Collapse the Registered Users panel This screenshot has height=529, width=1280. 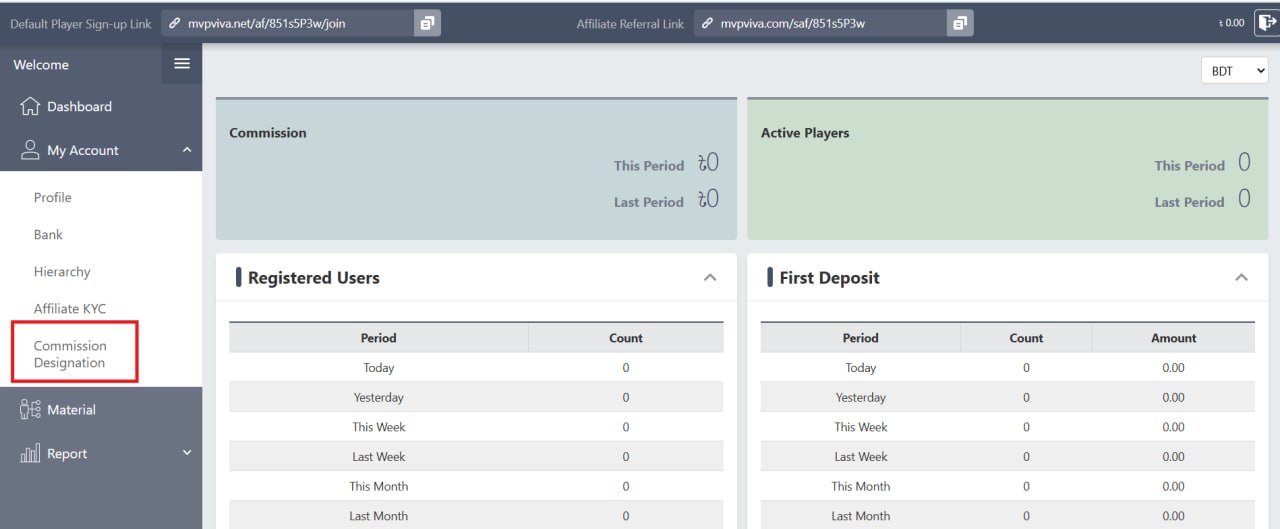710,278
